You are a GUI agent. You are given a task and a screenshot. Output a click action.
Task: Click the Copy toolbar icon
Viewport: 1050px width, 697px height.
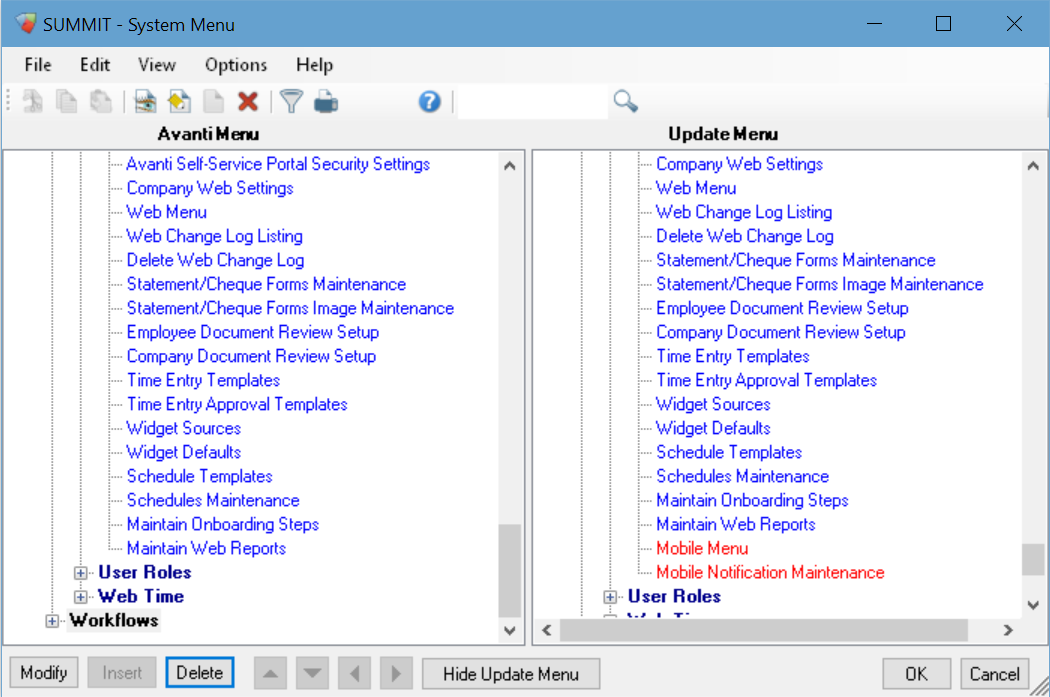pos(66,102)
